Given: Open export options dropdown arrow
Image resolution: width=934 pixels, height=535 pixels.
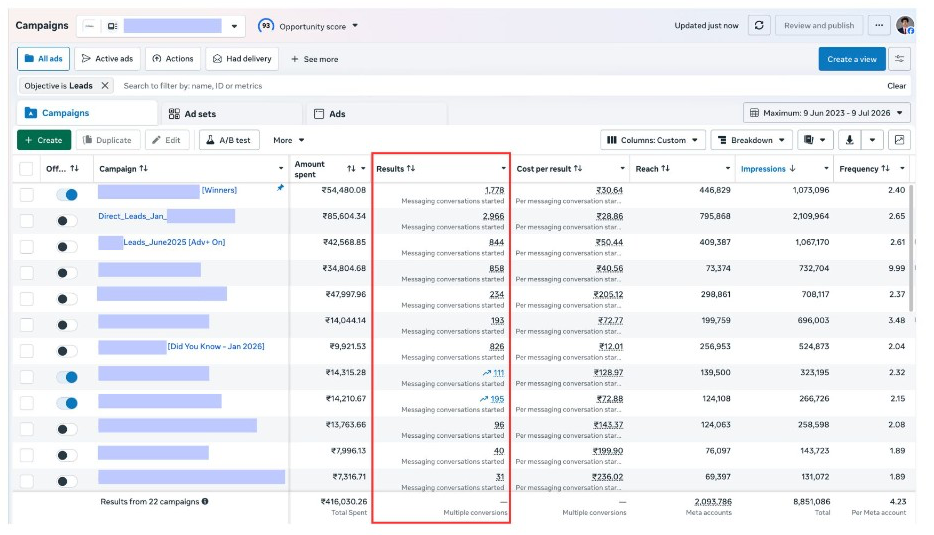Looking at the screenshot, I should pyautogui.click(x=872, y=140).
